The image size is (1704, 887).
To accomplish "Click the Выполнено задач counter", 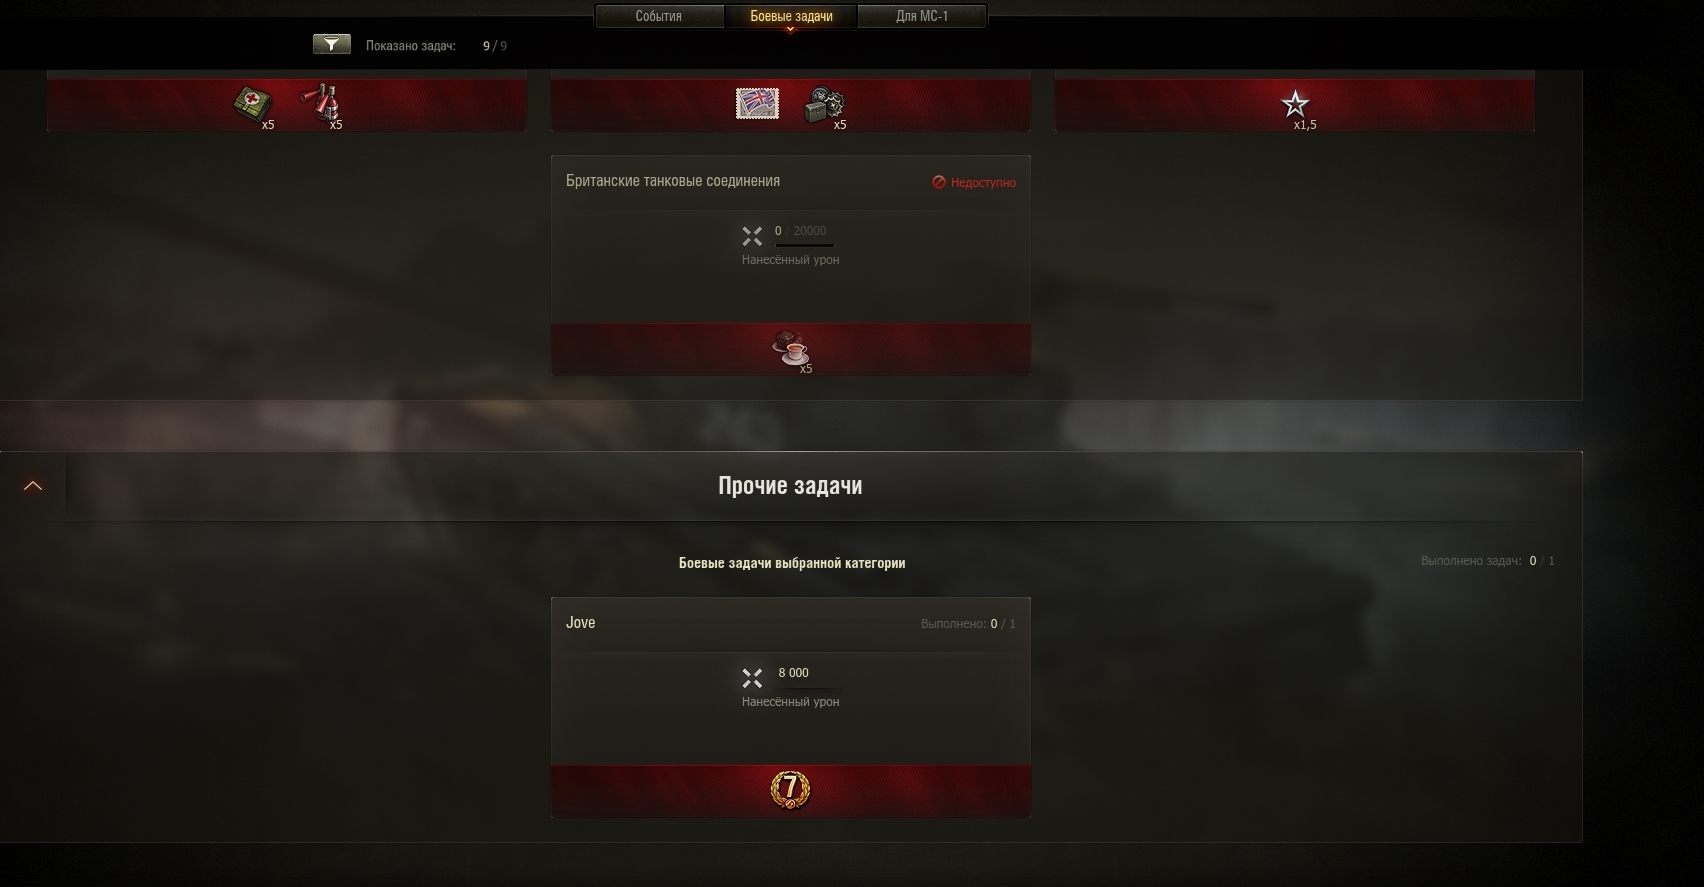I will 1488,561.
